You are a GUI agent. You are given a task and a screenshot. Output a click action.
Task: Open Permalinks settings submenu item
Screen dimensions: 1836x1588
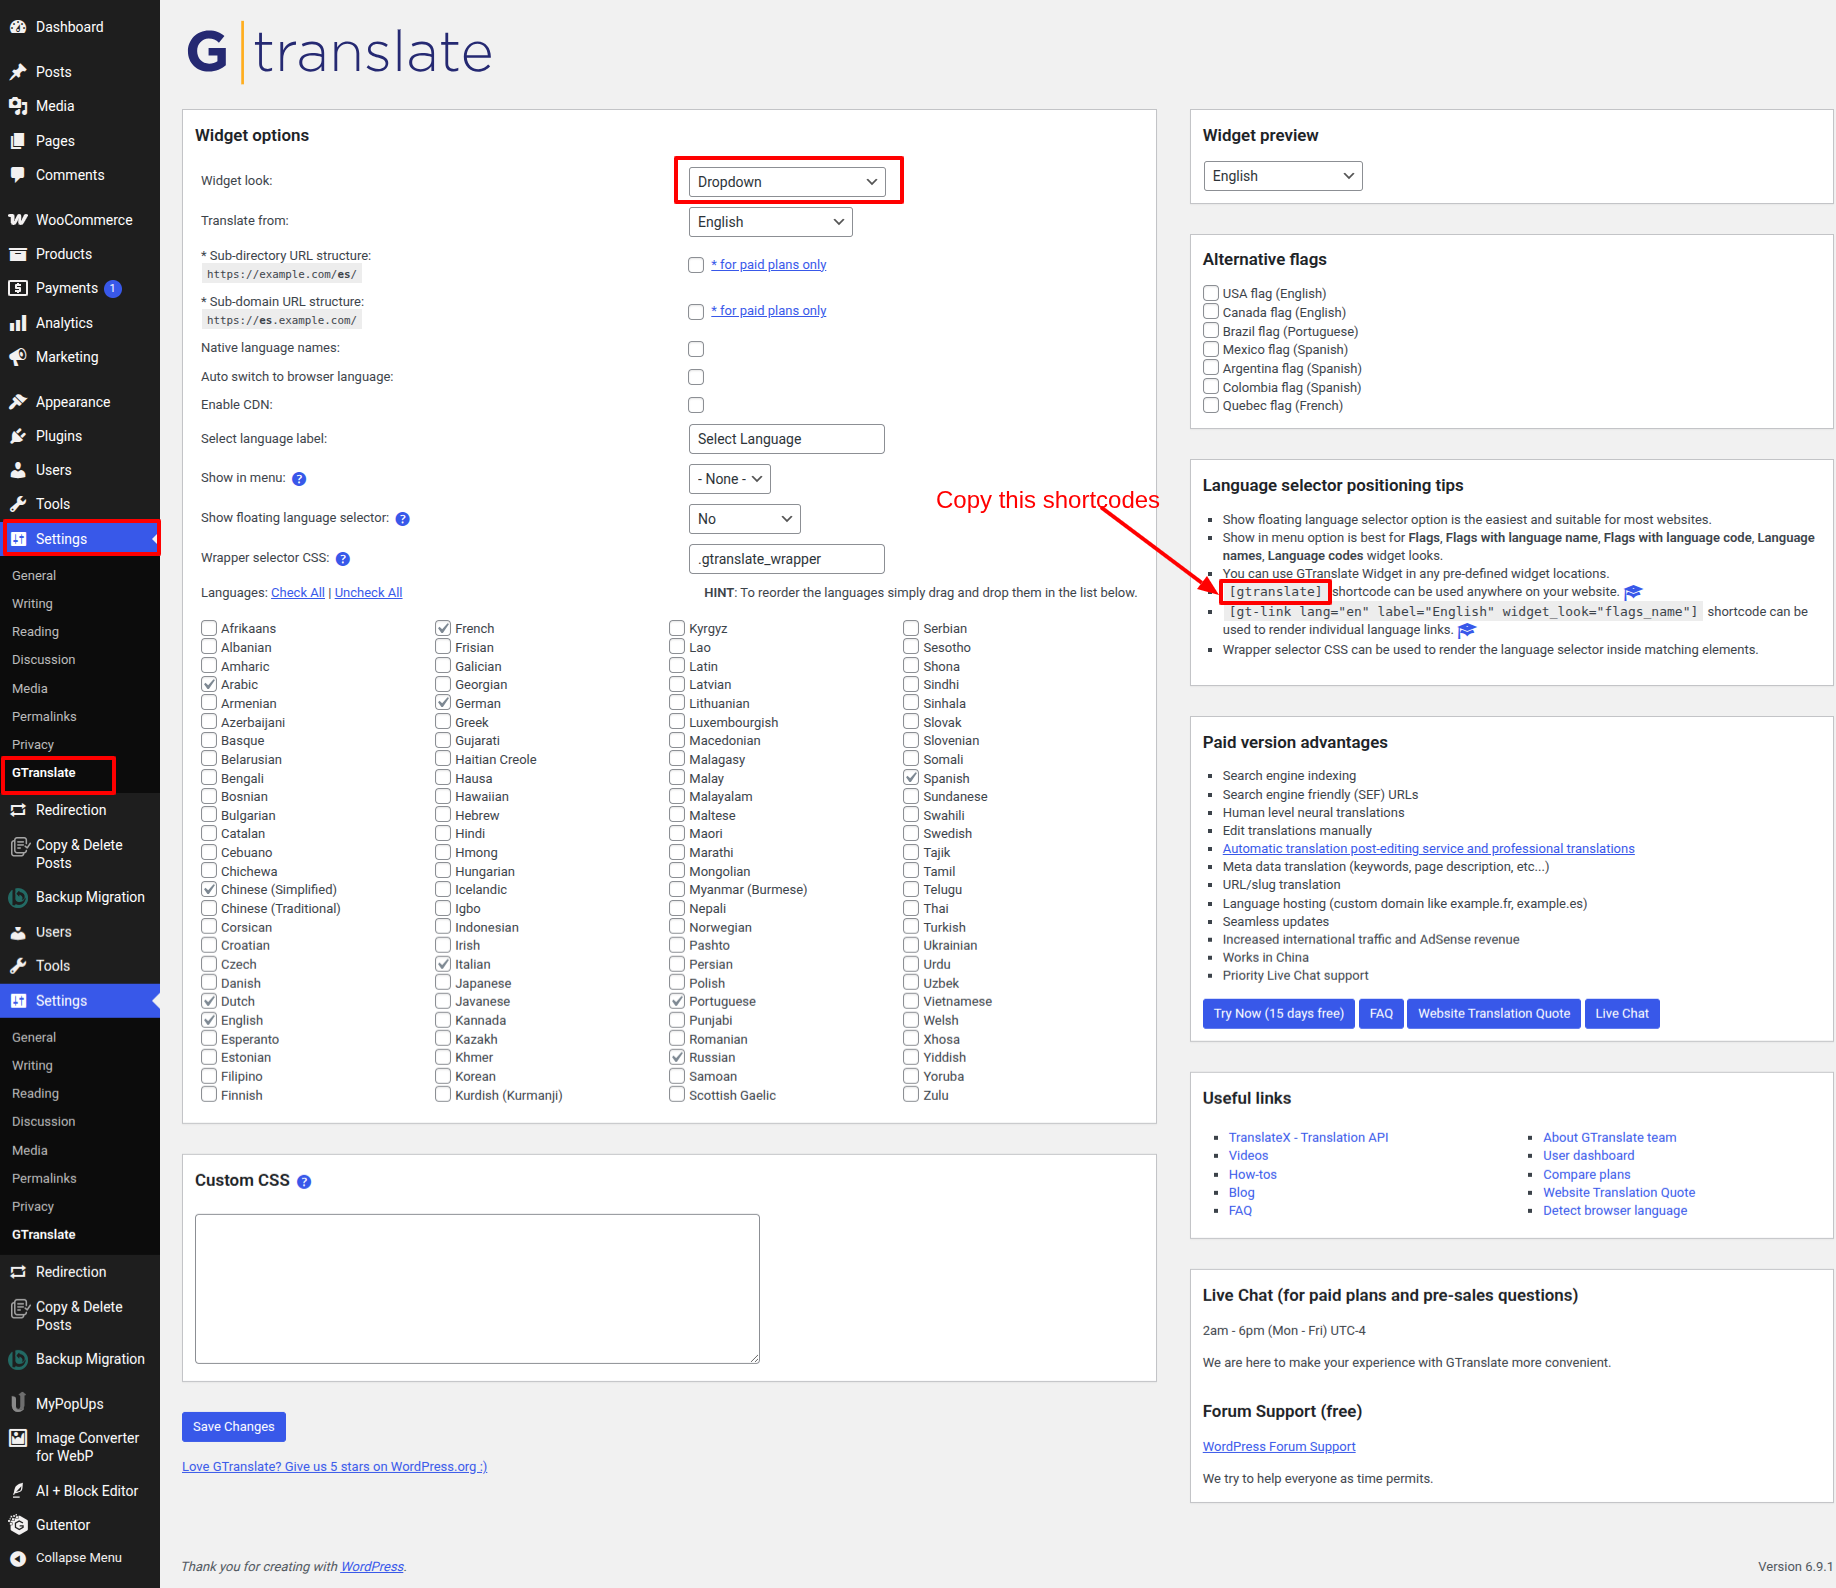coord(44,717)
